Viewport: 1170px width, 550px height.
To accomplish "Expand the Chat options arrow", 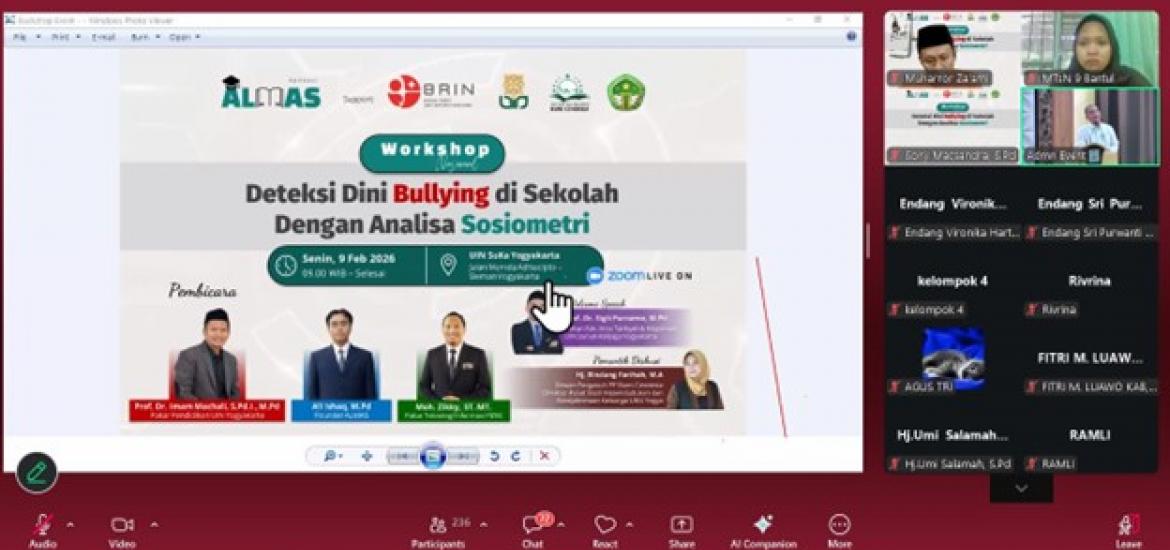I will pyautogui.click(x=560, y=525).
